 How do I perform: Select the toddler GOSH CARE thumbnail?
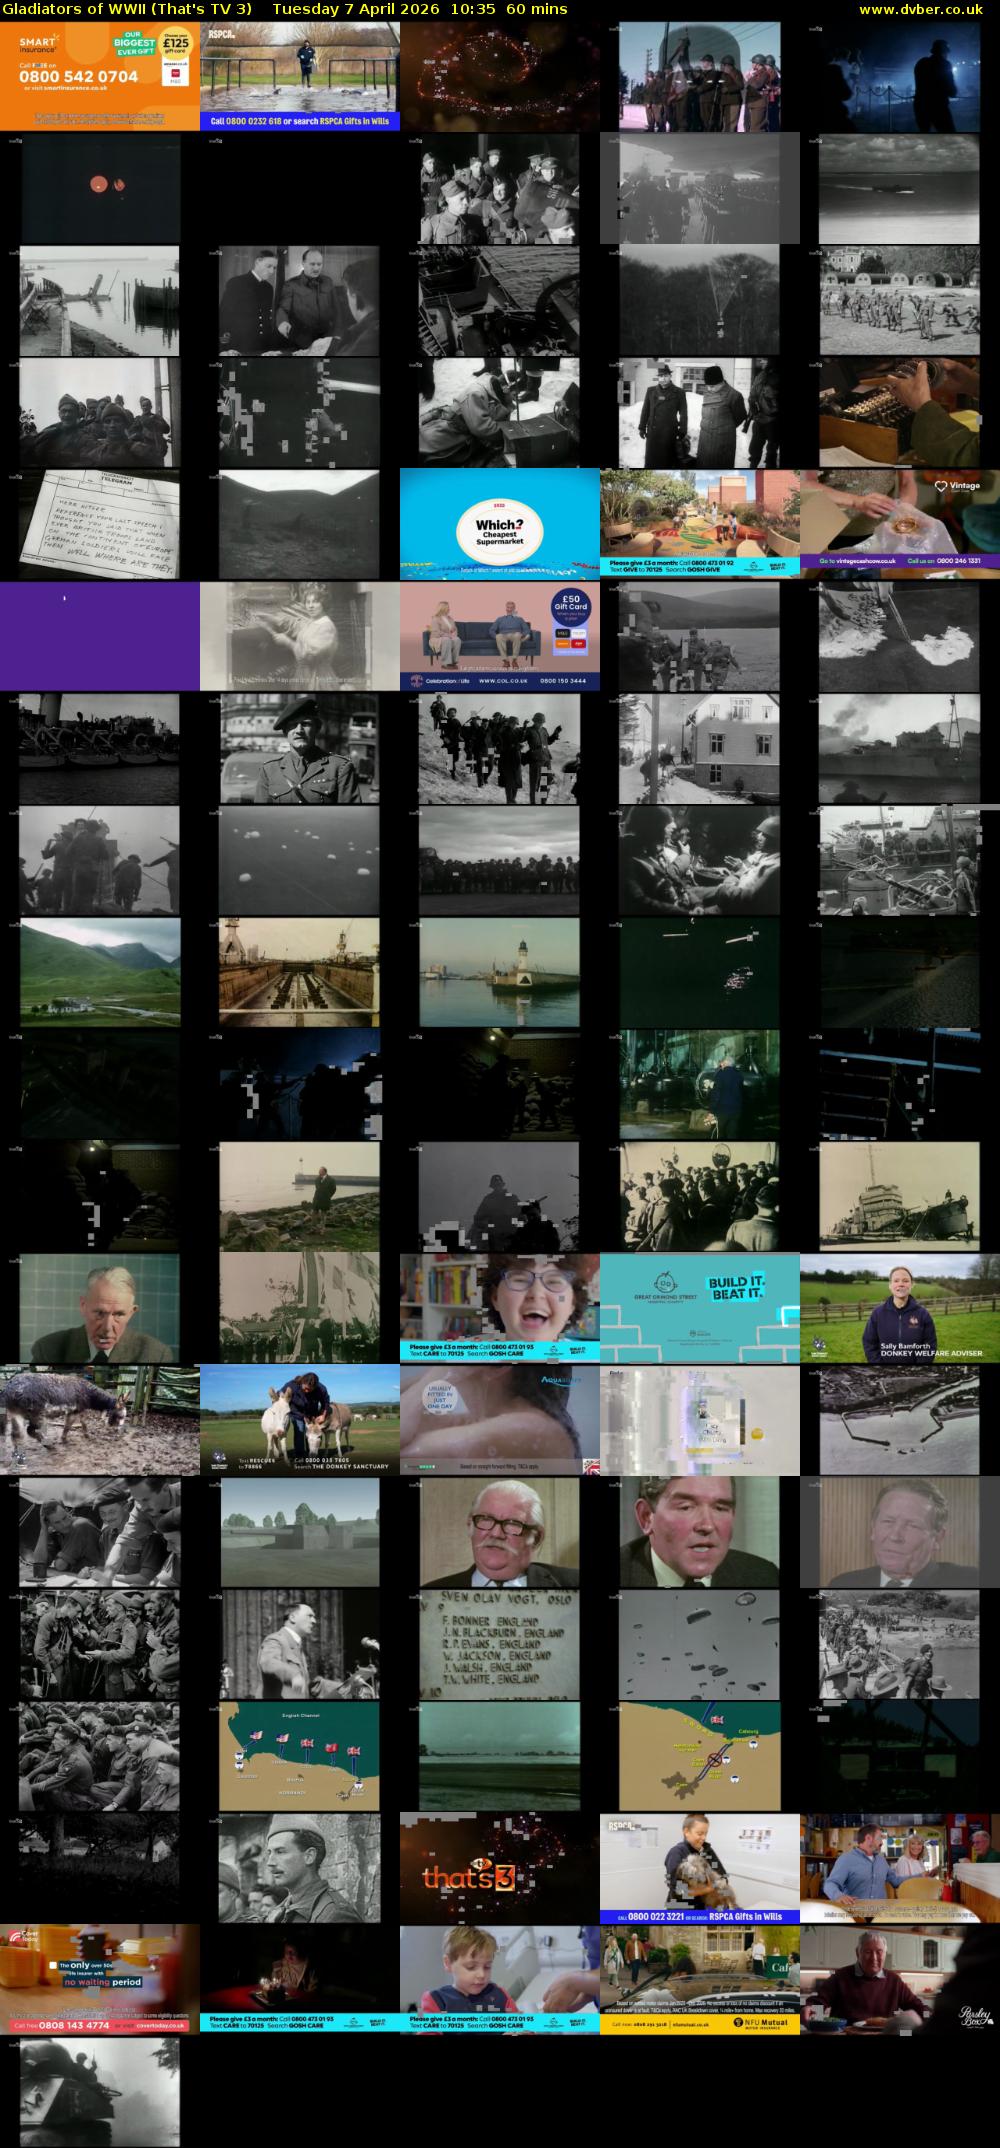coord(500,1979)
